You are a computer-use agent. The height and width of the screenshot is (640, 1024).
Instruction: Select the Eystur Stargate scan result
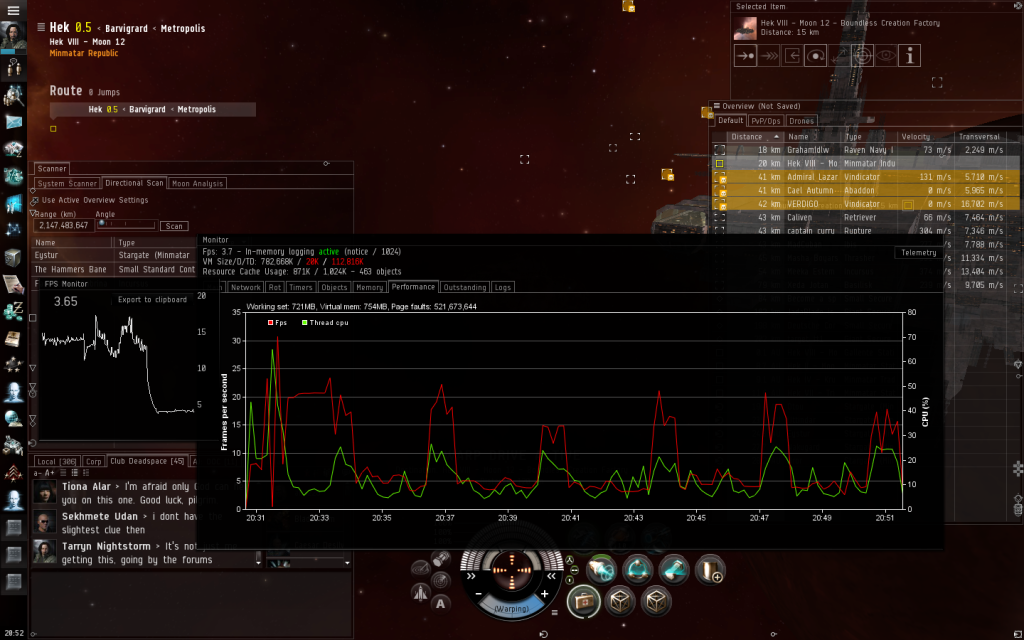point(114,255)
